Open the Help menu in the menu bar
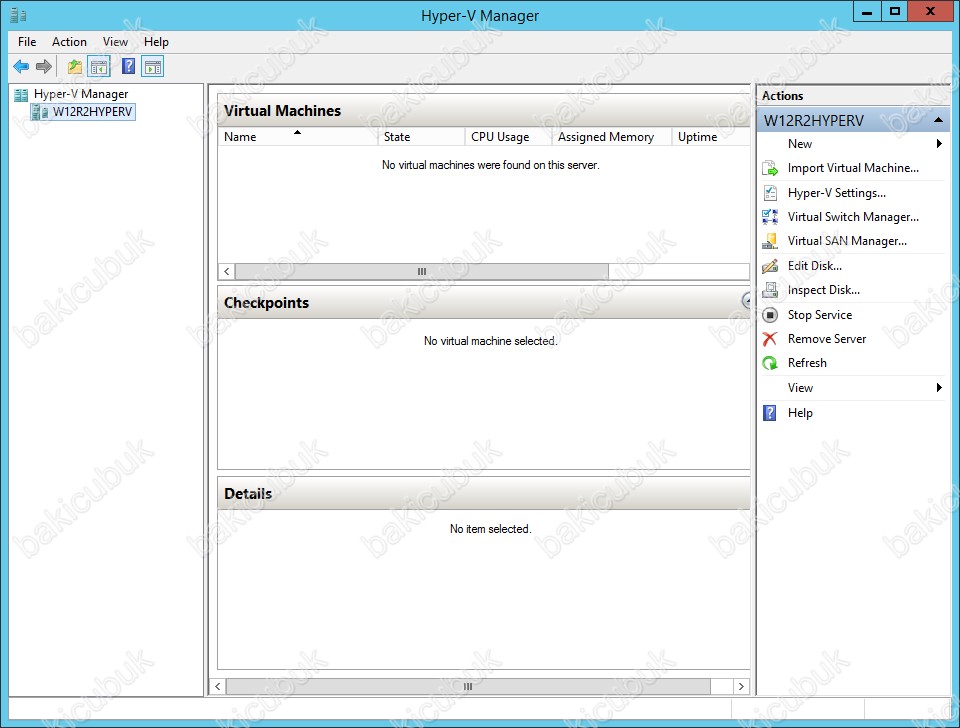Screen dimensions: 960x728 coord(156,42)
